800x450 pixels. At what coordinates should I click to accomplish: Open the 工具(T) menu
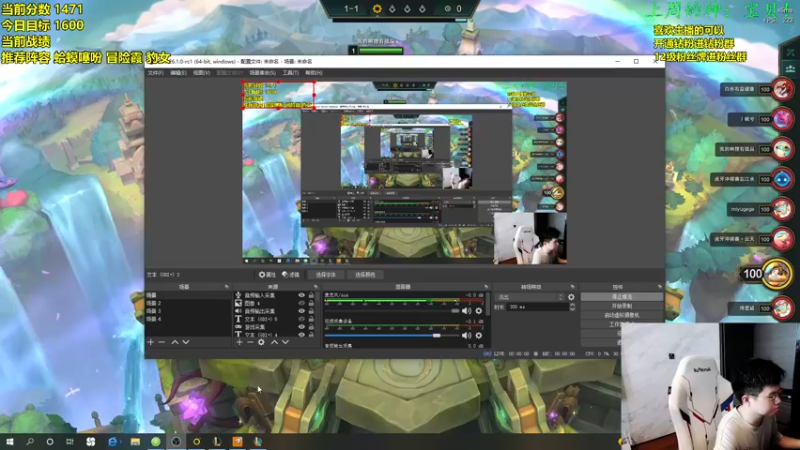(x=290, y=73)
